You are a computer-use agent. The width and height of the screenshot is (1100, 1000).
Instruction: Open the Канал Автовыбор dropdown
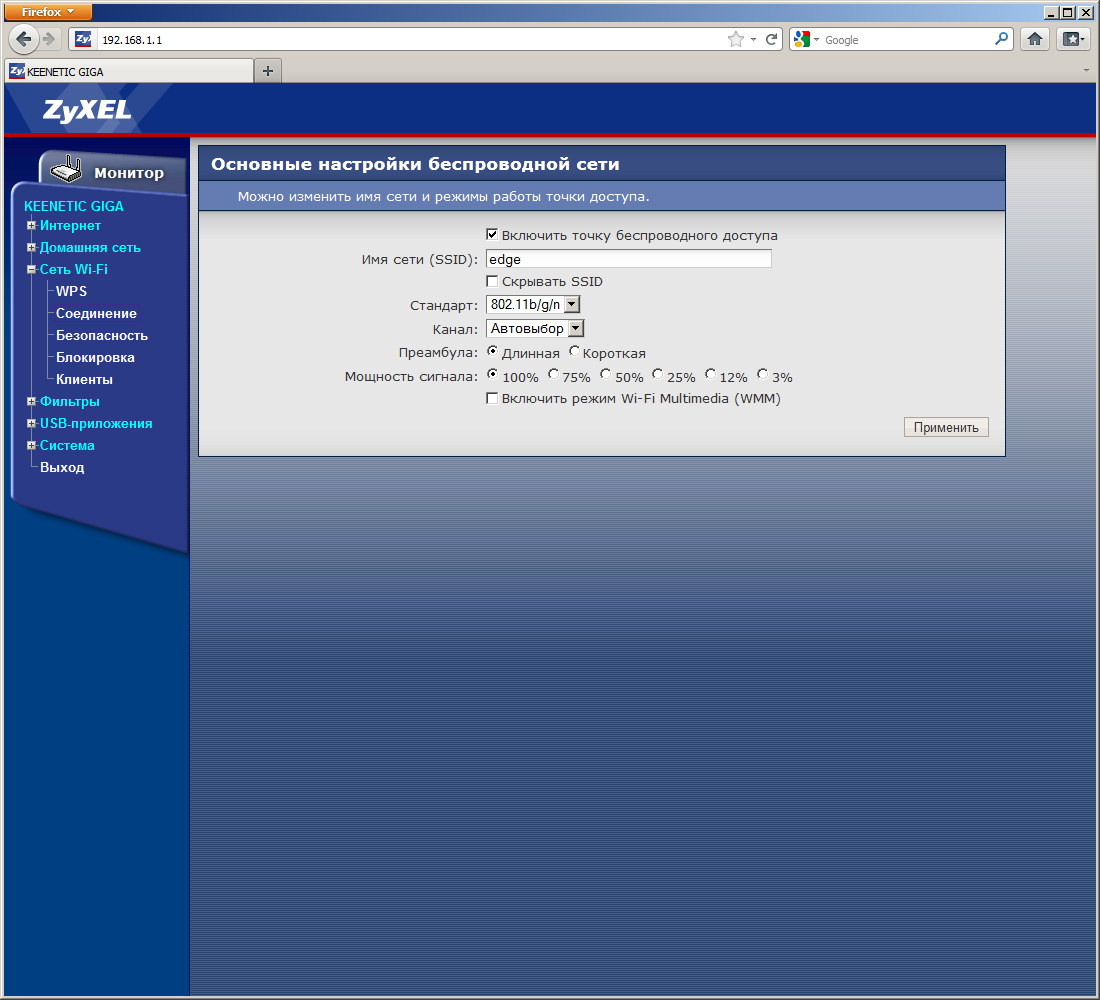(535, 328)
